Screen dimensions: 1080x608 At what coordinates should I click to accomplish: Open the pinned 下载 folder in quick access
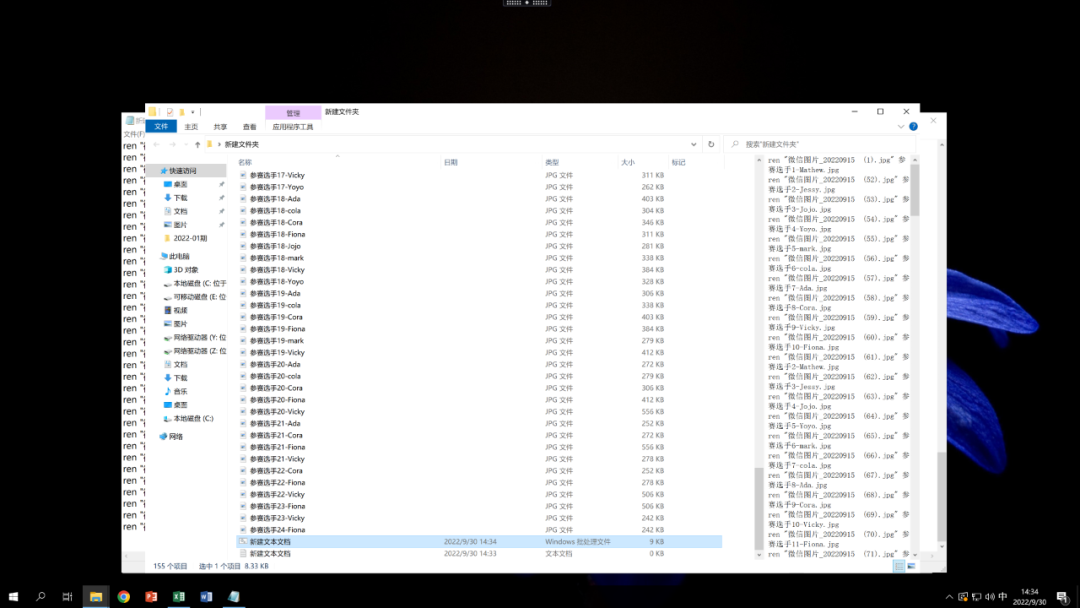[180, 198]
